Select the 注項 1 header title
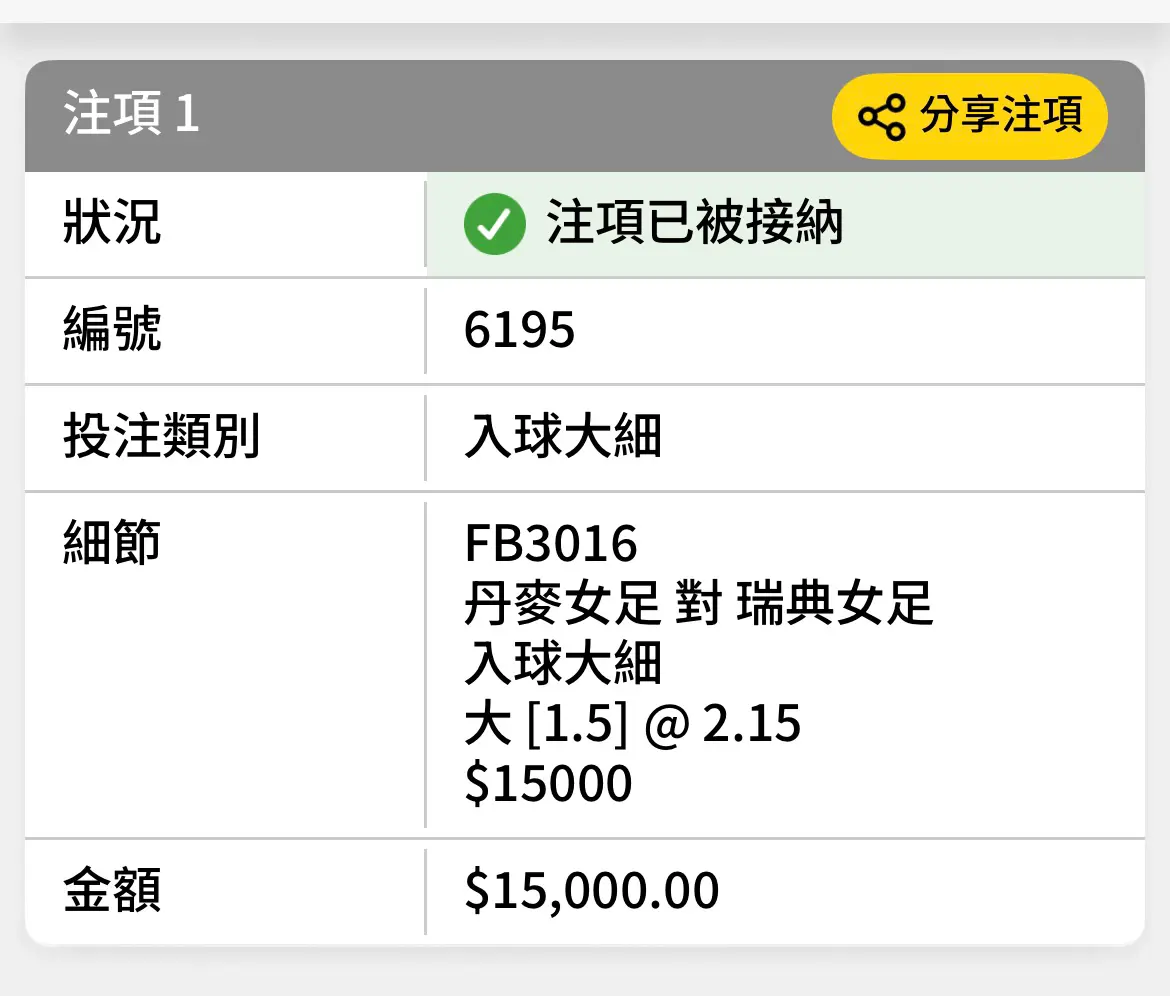 [132, 113]
